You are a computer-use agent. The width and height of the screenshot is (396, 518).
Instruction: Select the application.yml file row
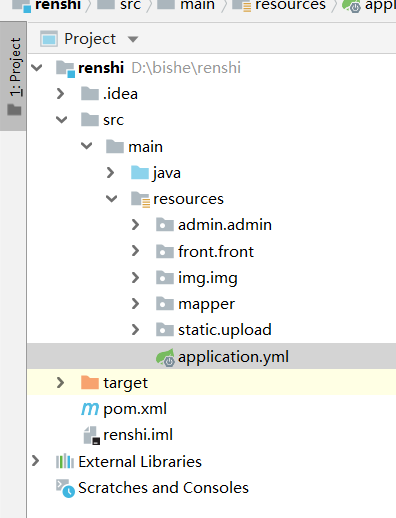(x=211, y=356)
